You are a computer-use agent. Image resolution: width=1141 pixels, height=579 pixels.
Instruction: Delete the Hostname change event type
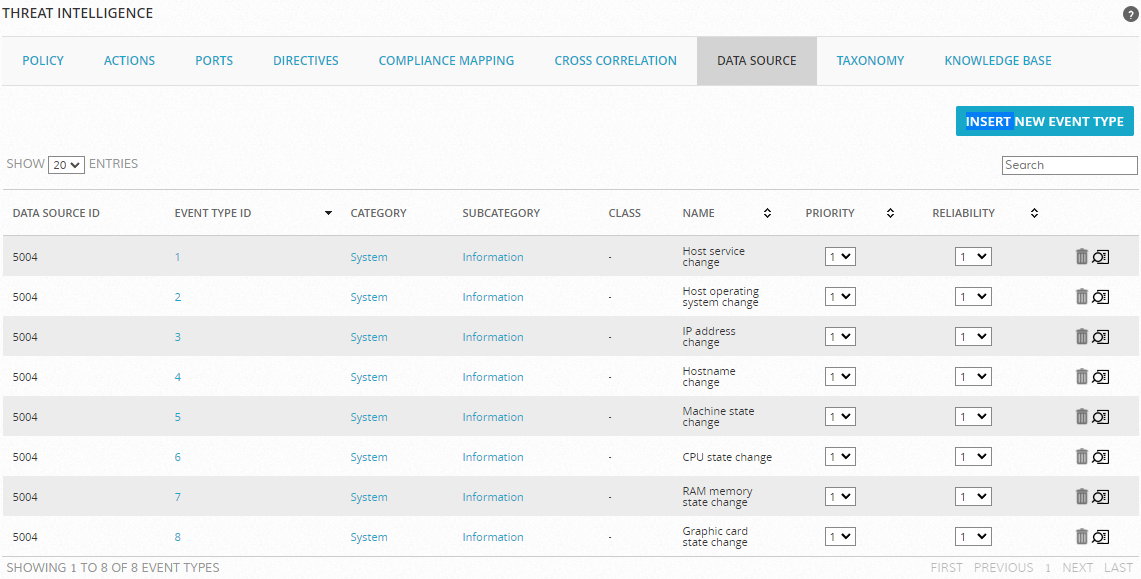[x=1081, y=377]
